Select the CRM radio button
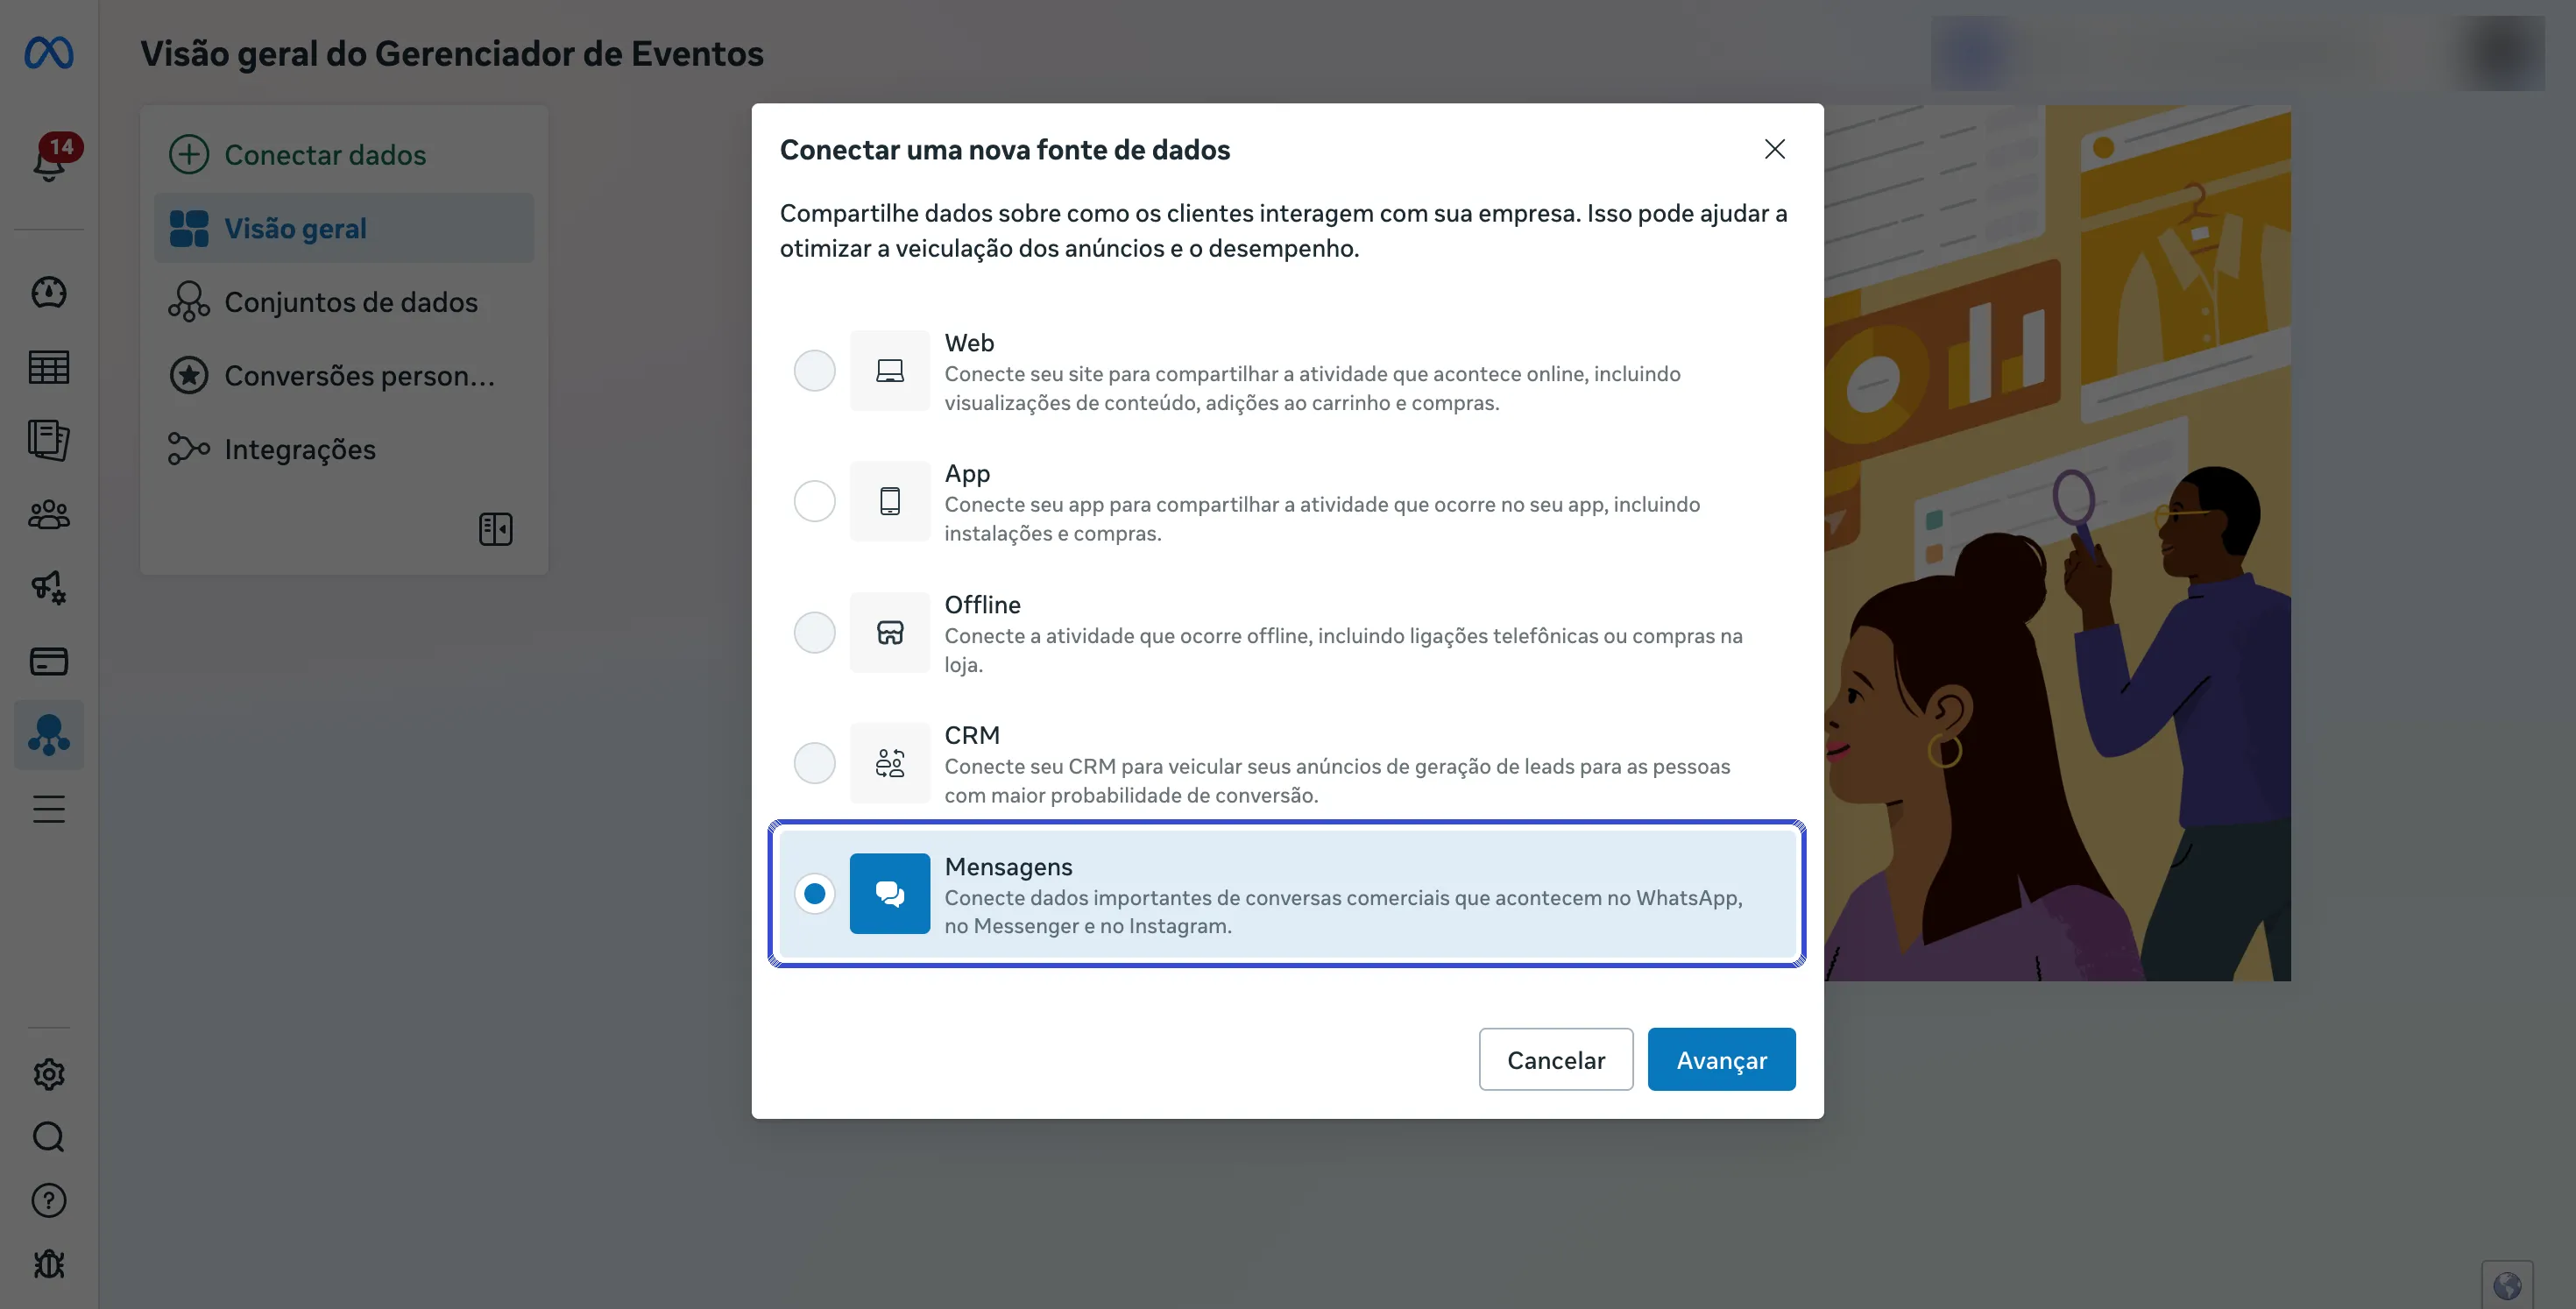This screenshot has width=2576, height=1309. (815, 763)
